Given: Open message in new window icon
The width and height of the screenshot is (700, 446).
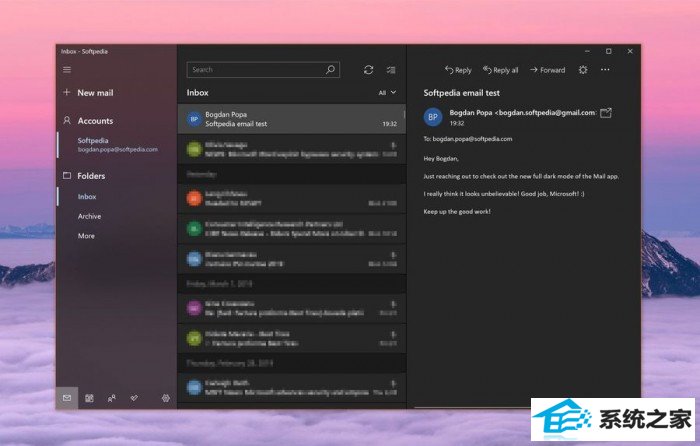Looking at the screenshot, I should (x=606, y=113).
